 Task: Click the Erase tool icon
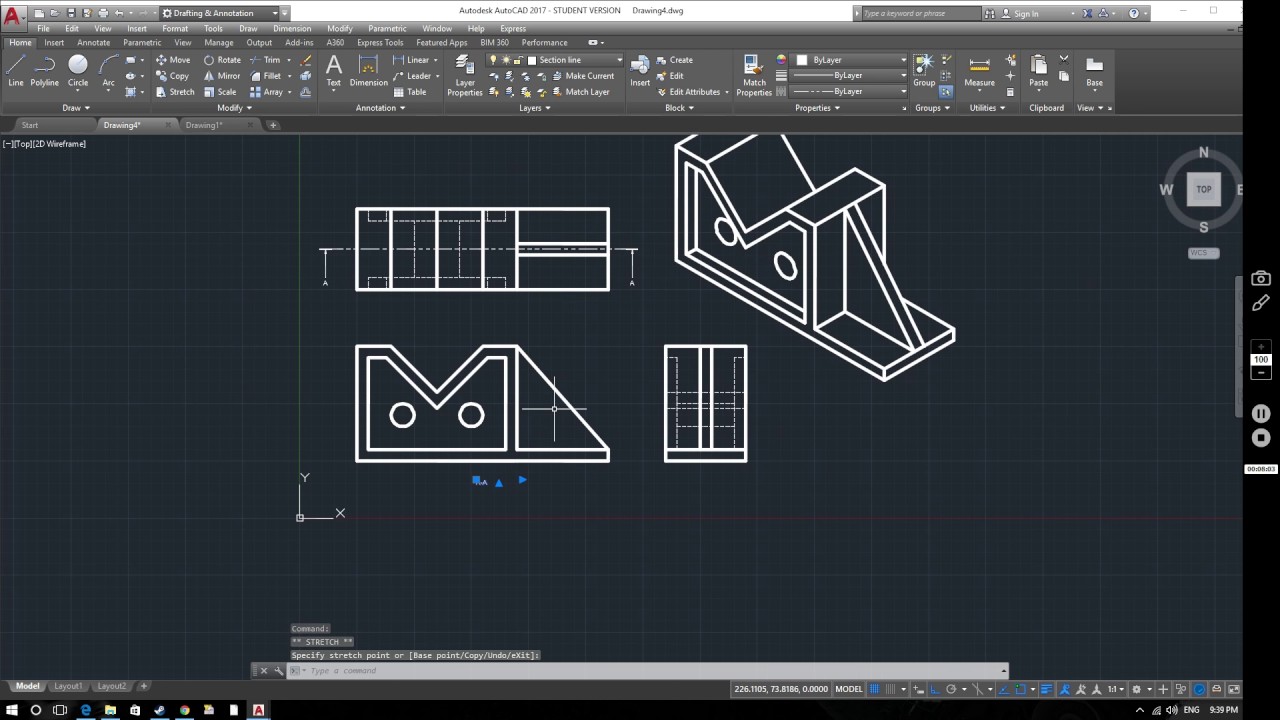point(306,60)
